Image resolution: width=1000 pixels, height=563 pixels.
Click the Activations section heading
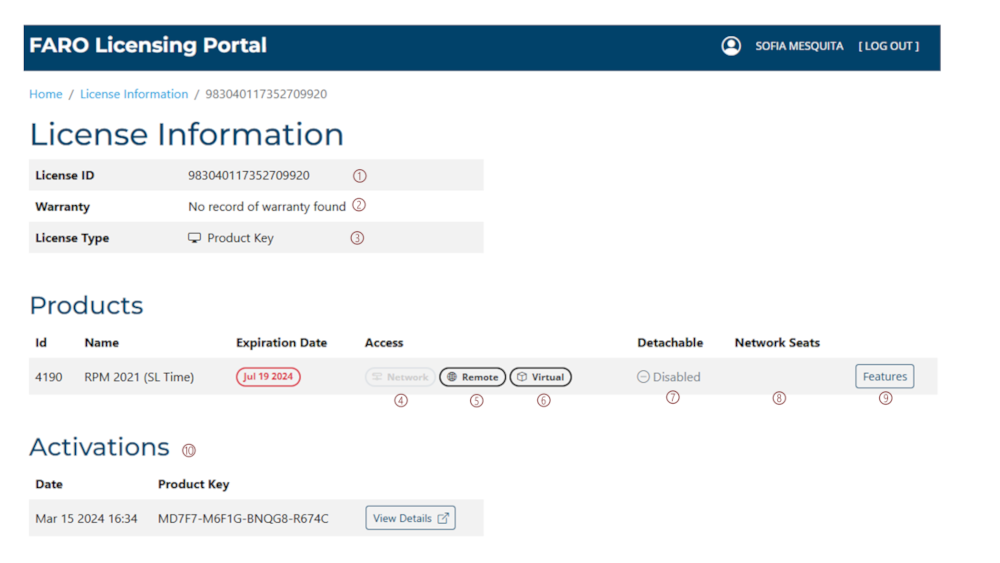(x=99, y=447)
